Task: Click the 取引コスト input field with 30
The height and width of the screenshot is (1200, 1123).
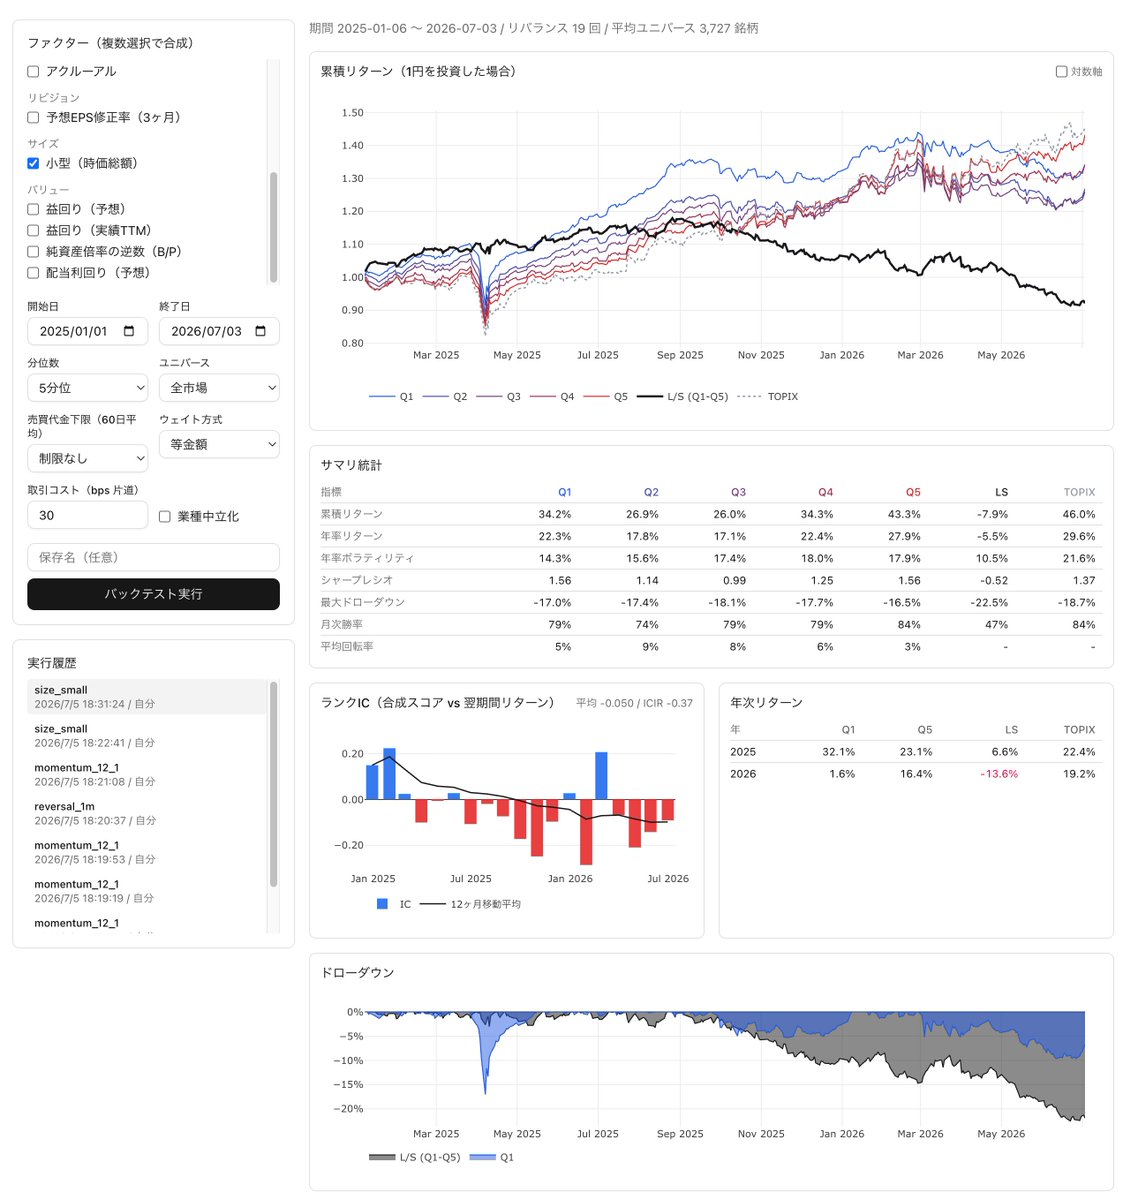Action: (x=87, y=515)
